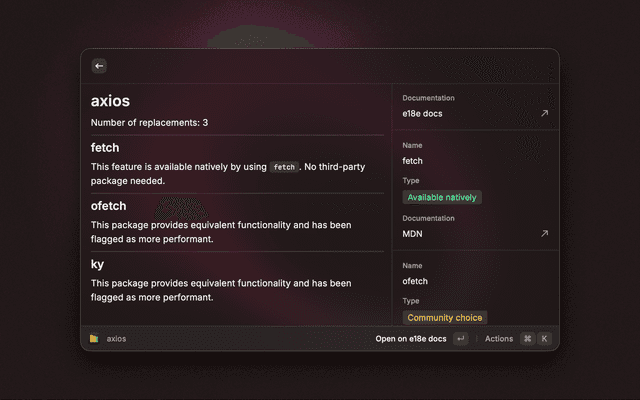Click the Enter key icon beside Open on e18e docs

pyautogui.click(x=461, y=338)
